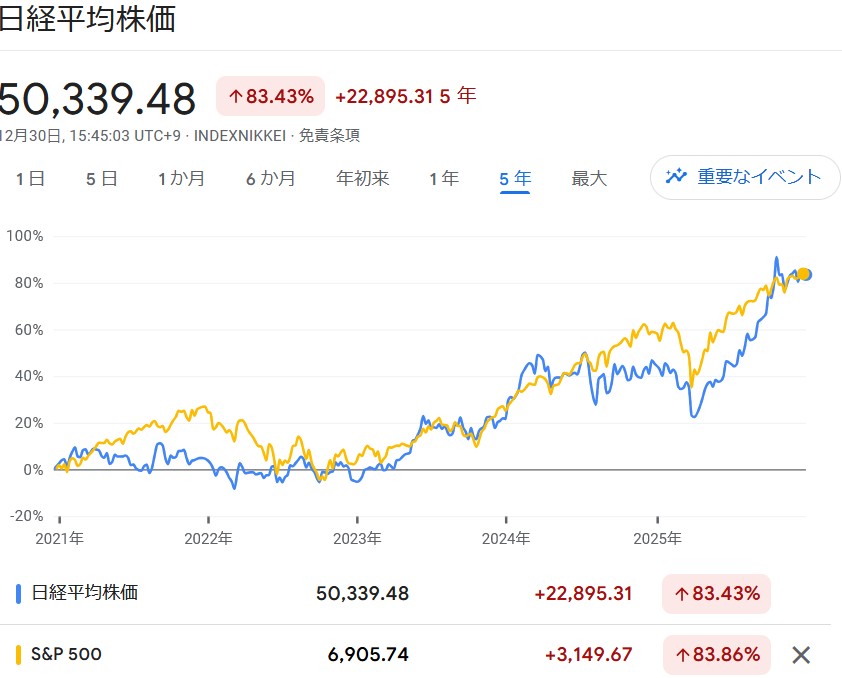This screenshot has height=678, width=842.
Task: Click the blue 日経平均株価 legend color bar
Action: tap(19, 593)
